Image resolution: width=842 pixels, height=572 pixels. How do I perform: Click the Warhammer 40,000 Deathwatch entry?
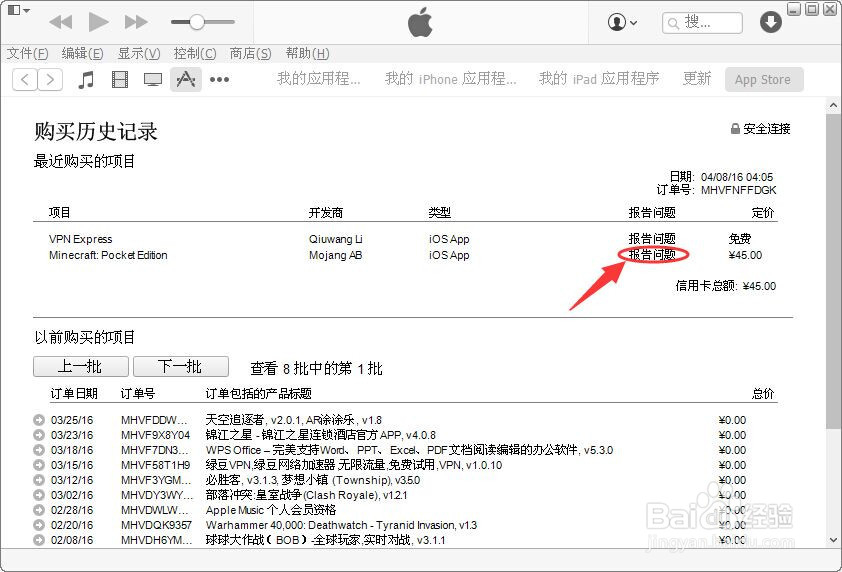coord(341,525)
